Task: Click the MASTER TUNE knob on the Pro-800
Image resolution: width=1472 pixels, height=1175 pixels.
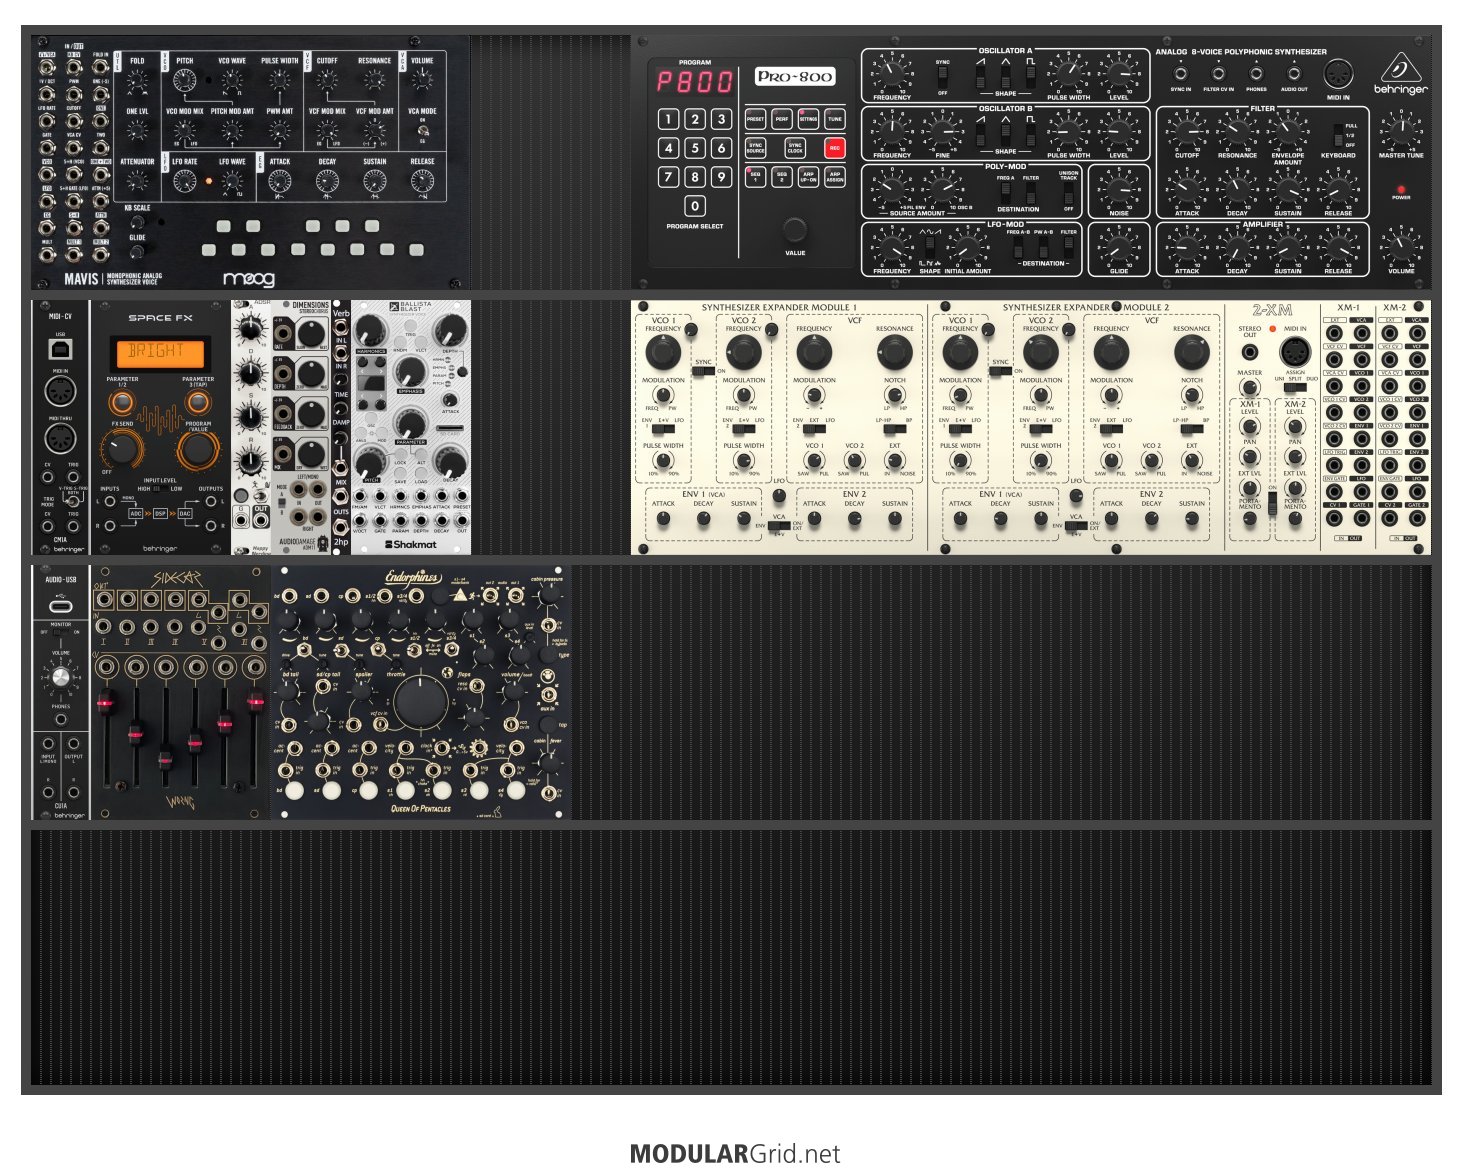Action: [x=1401, y=131]
